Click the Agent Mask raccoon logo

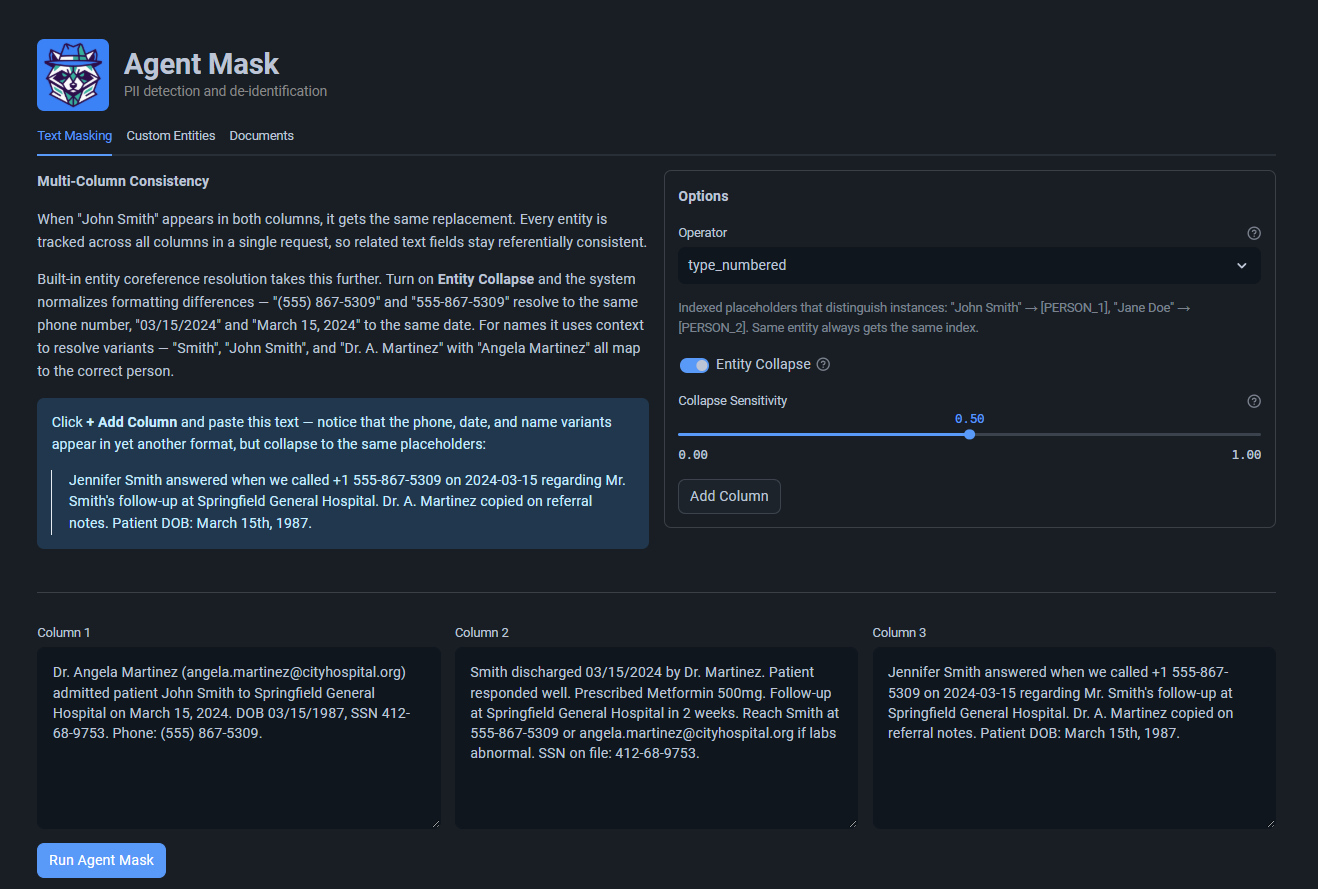pyautogui.click(x=73, y=75)
